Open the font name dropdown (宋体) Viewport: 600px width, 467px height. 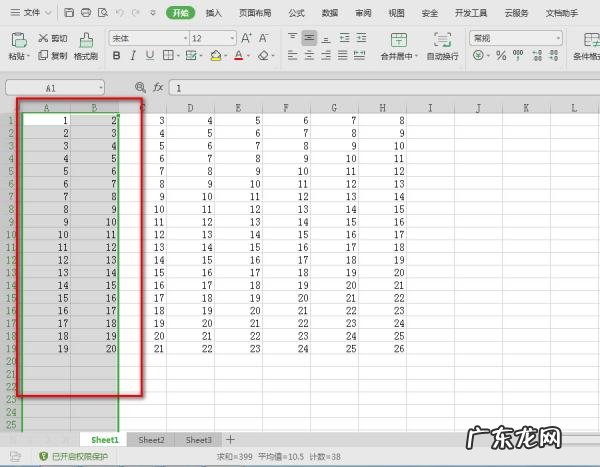coord(185,38)
